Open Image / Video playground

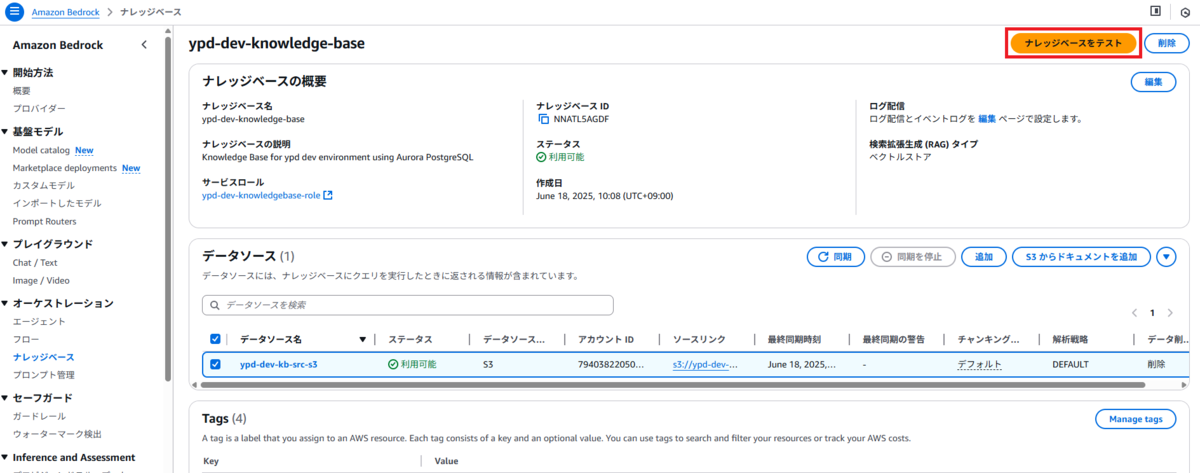tap(41, 280)
